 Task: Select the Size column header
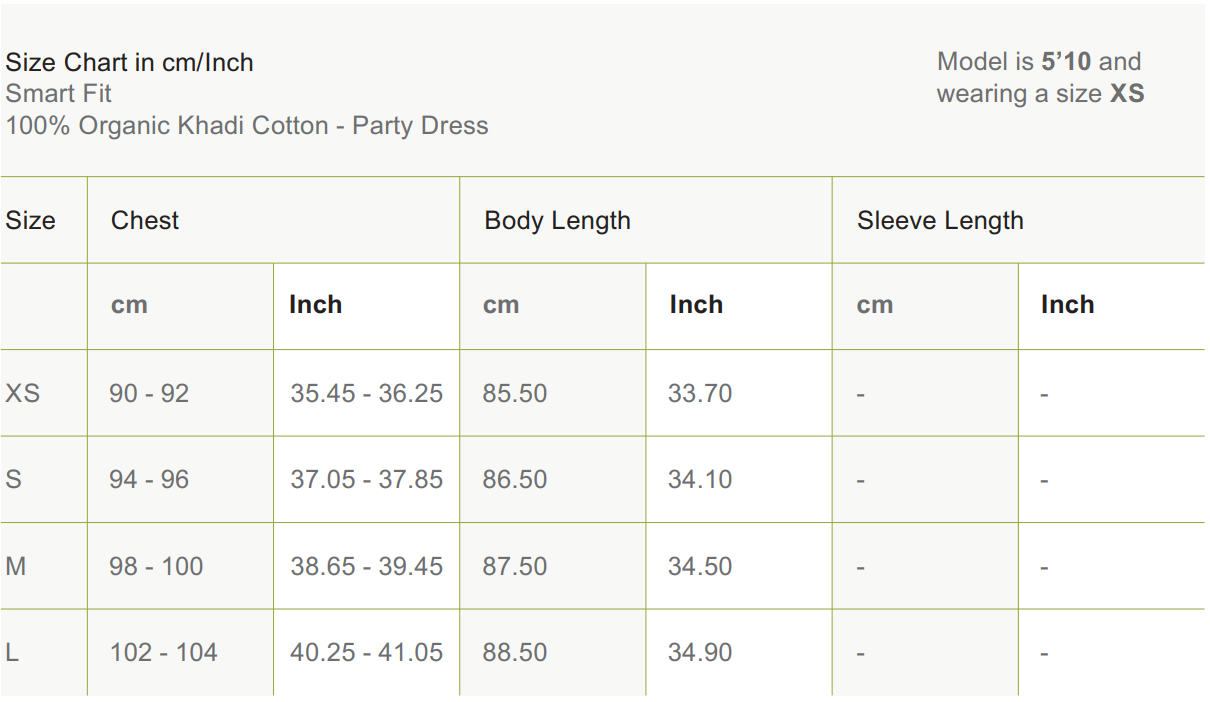pos(30,221)
